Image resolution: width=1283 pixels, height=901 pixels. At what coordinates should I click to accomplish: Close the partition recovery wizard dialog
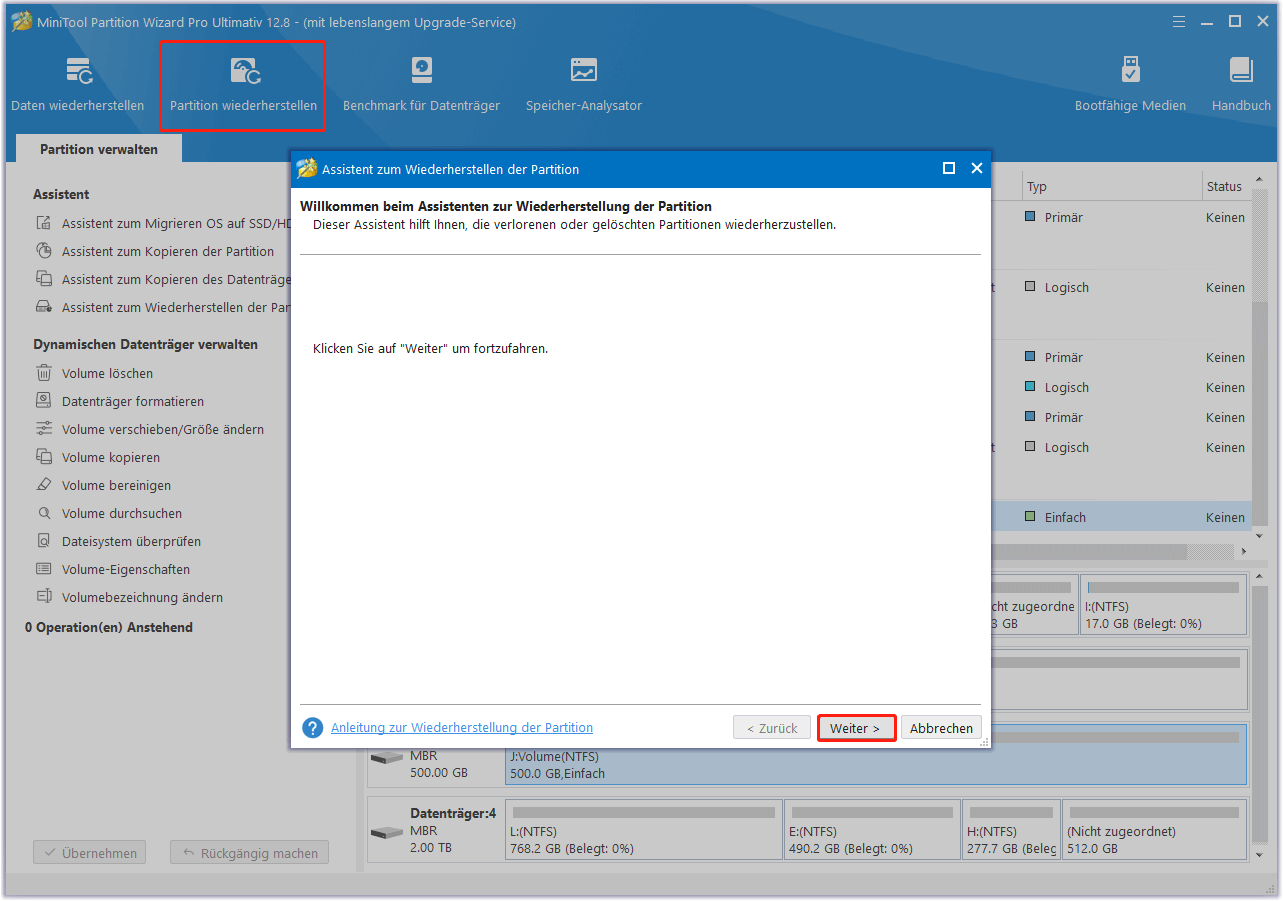(977, 169)
